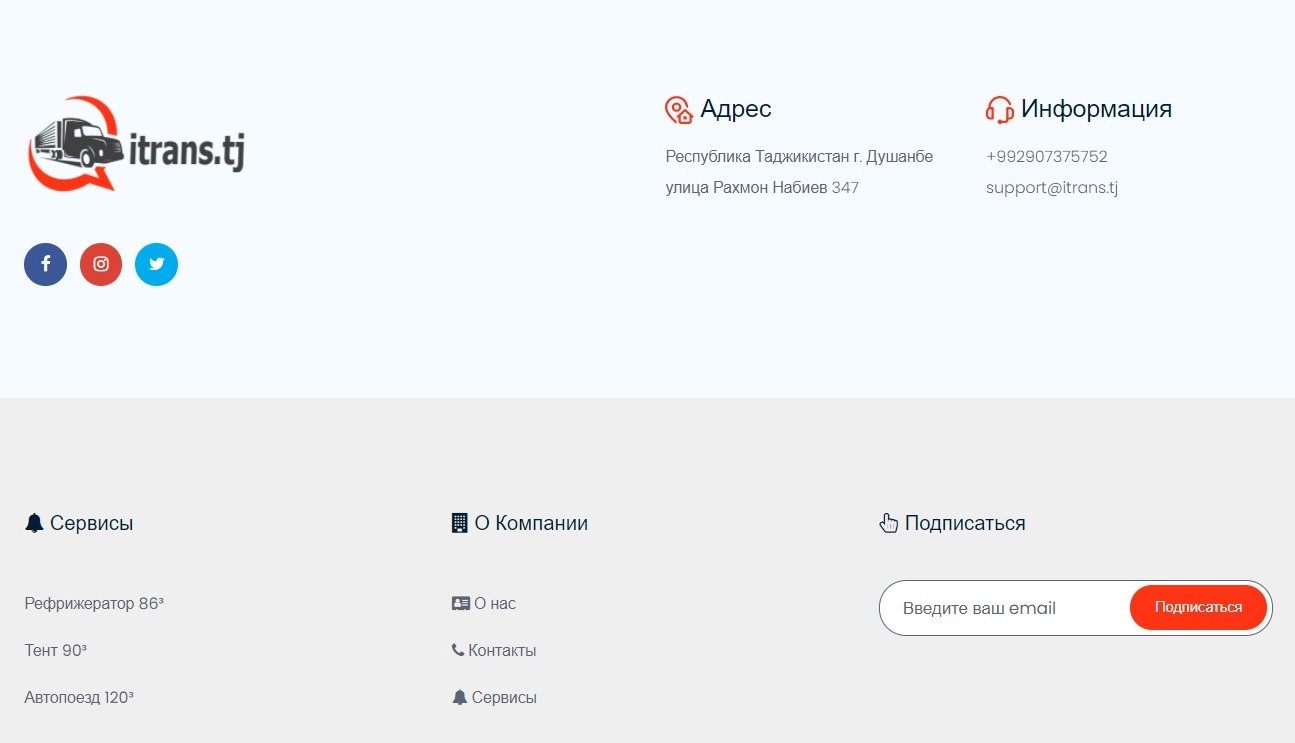
Task: Click the phone icon beside Контакты
Action: 458,650
